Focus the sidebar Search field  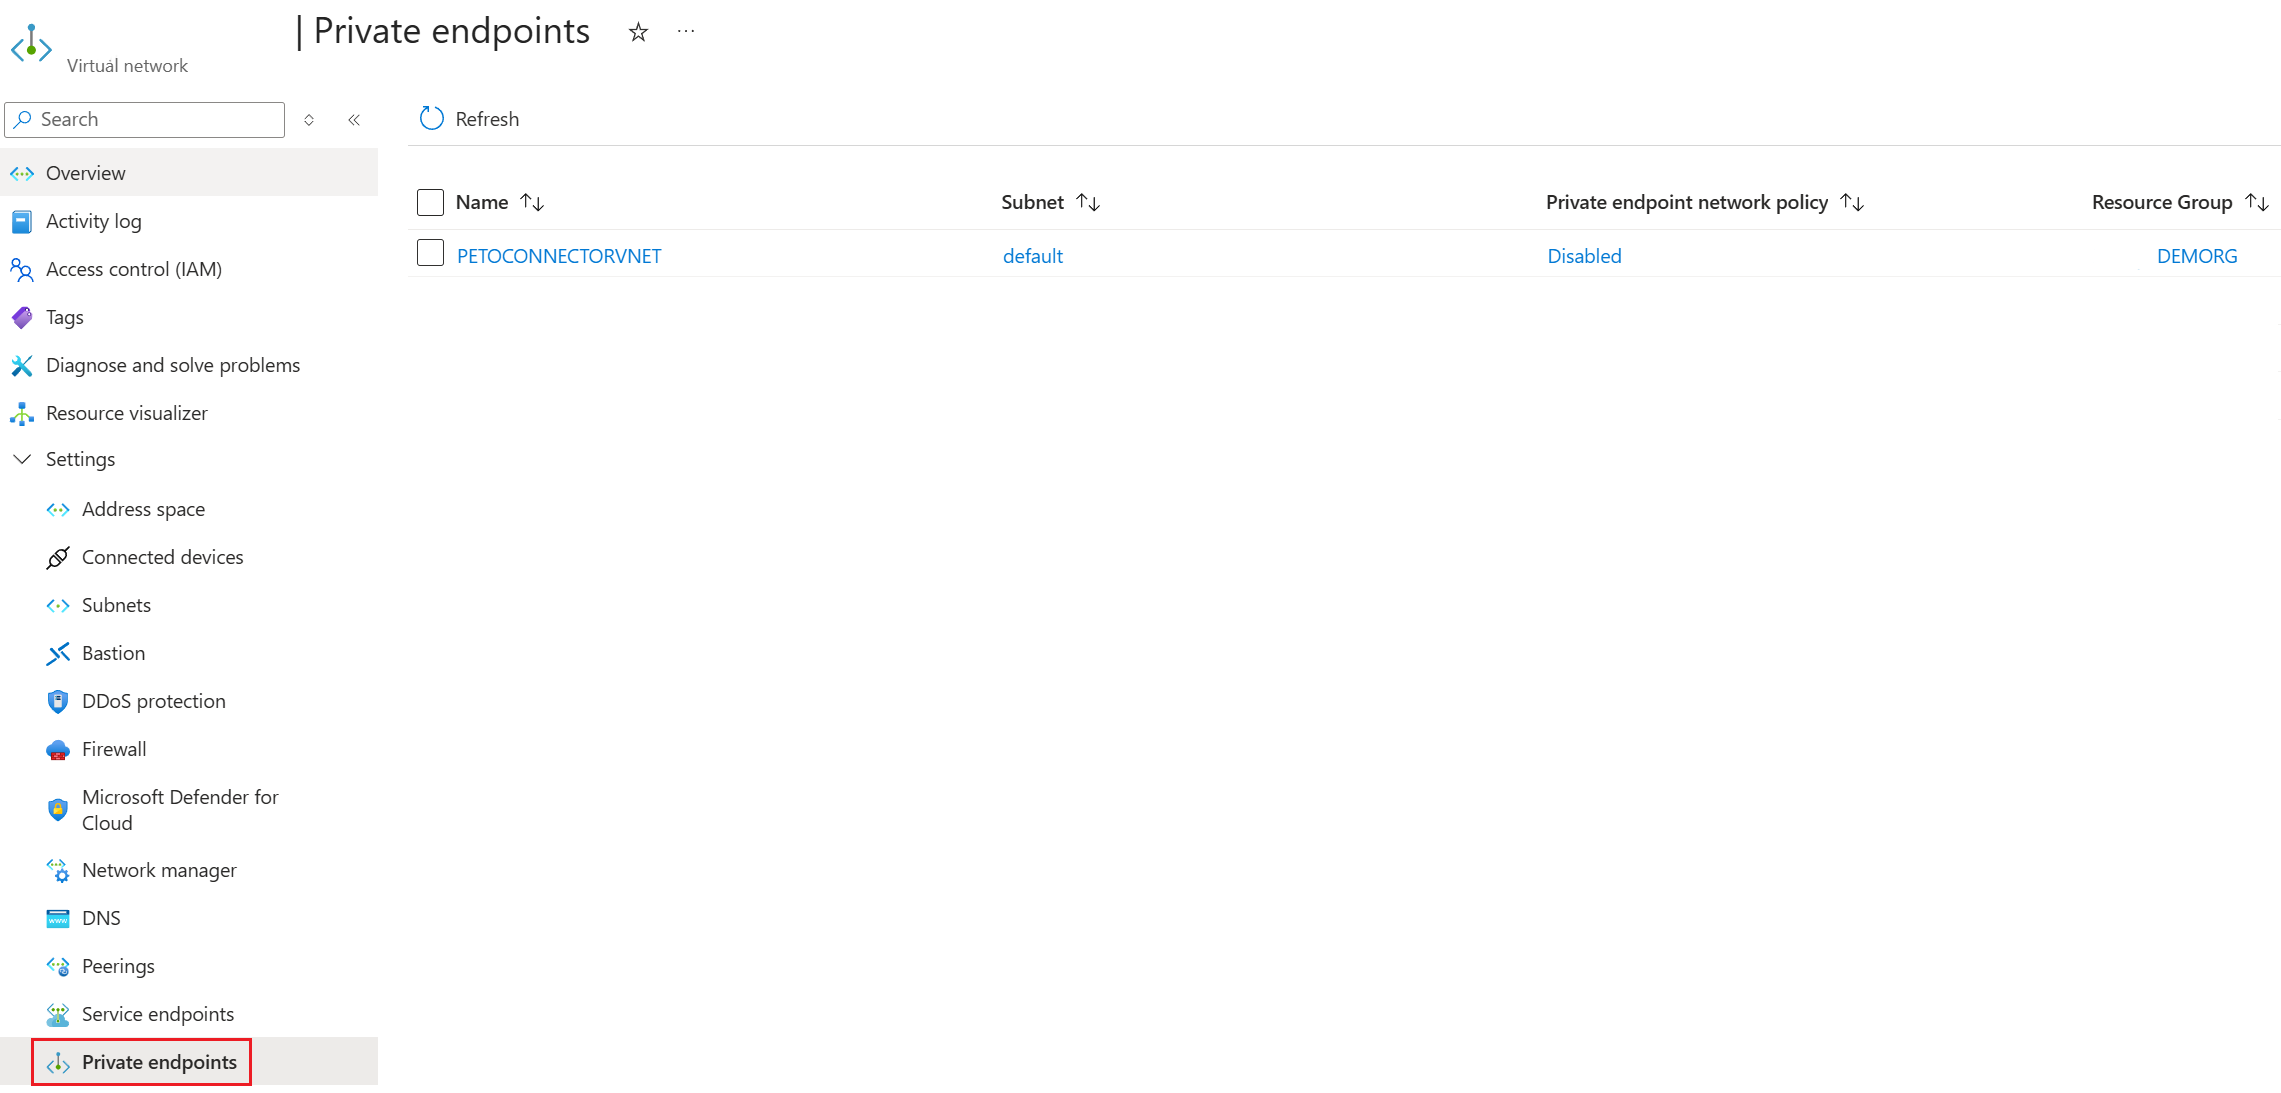(x=145, y=120)
